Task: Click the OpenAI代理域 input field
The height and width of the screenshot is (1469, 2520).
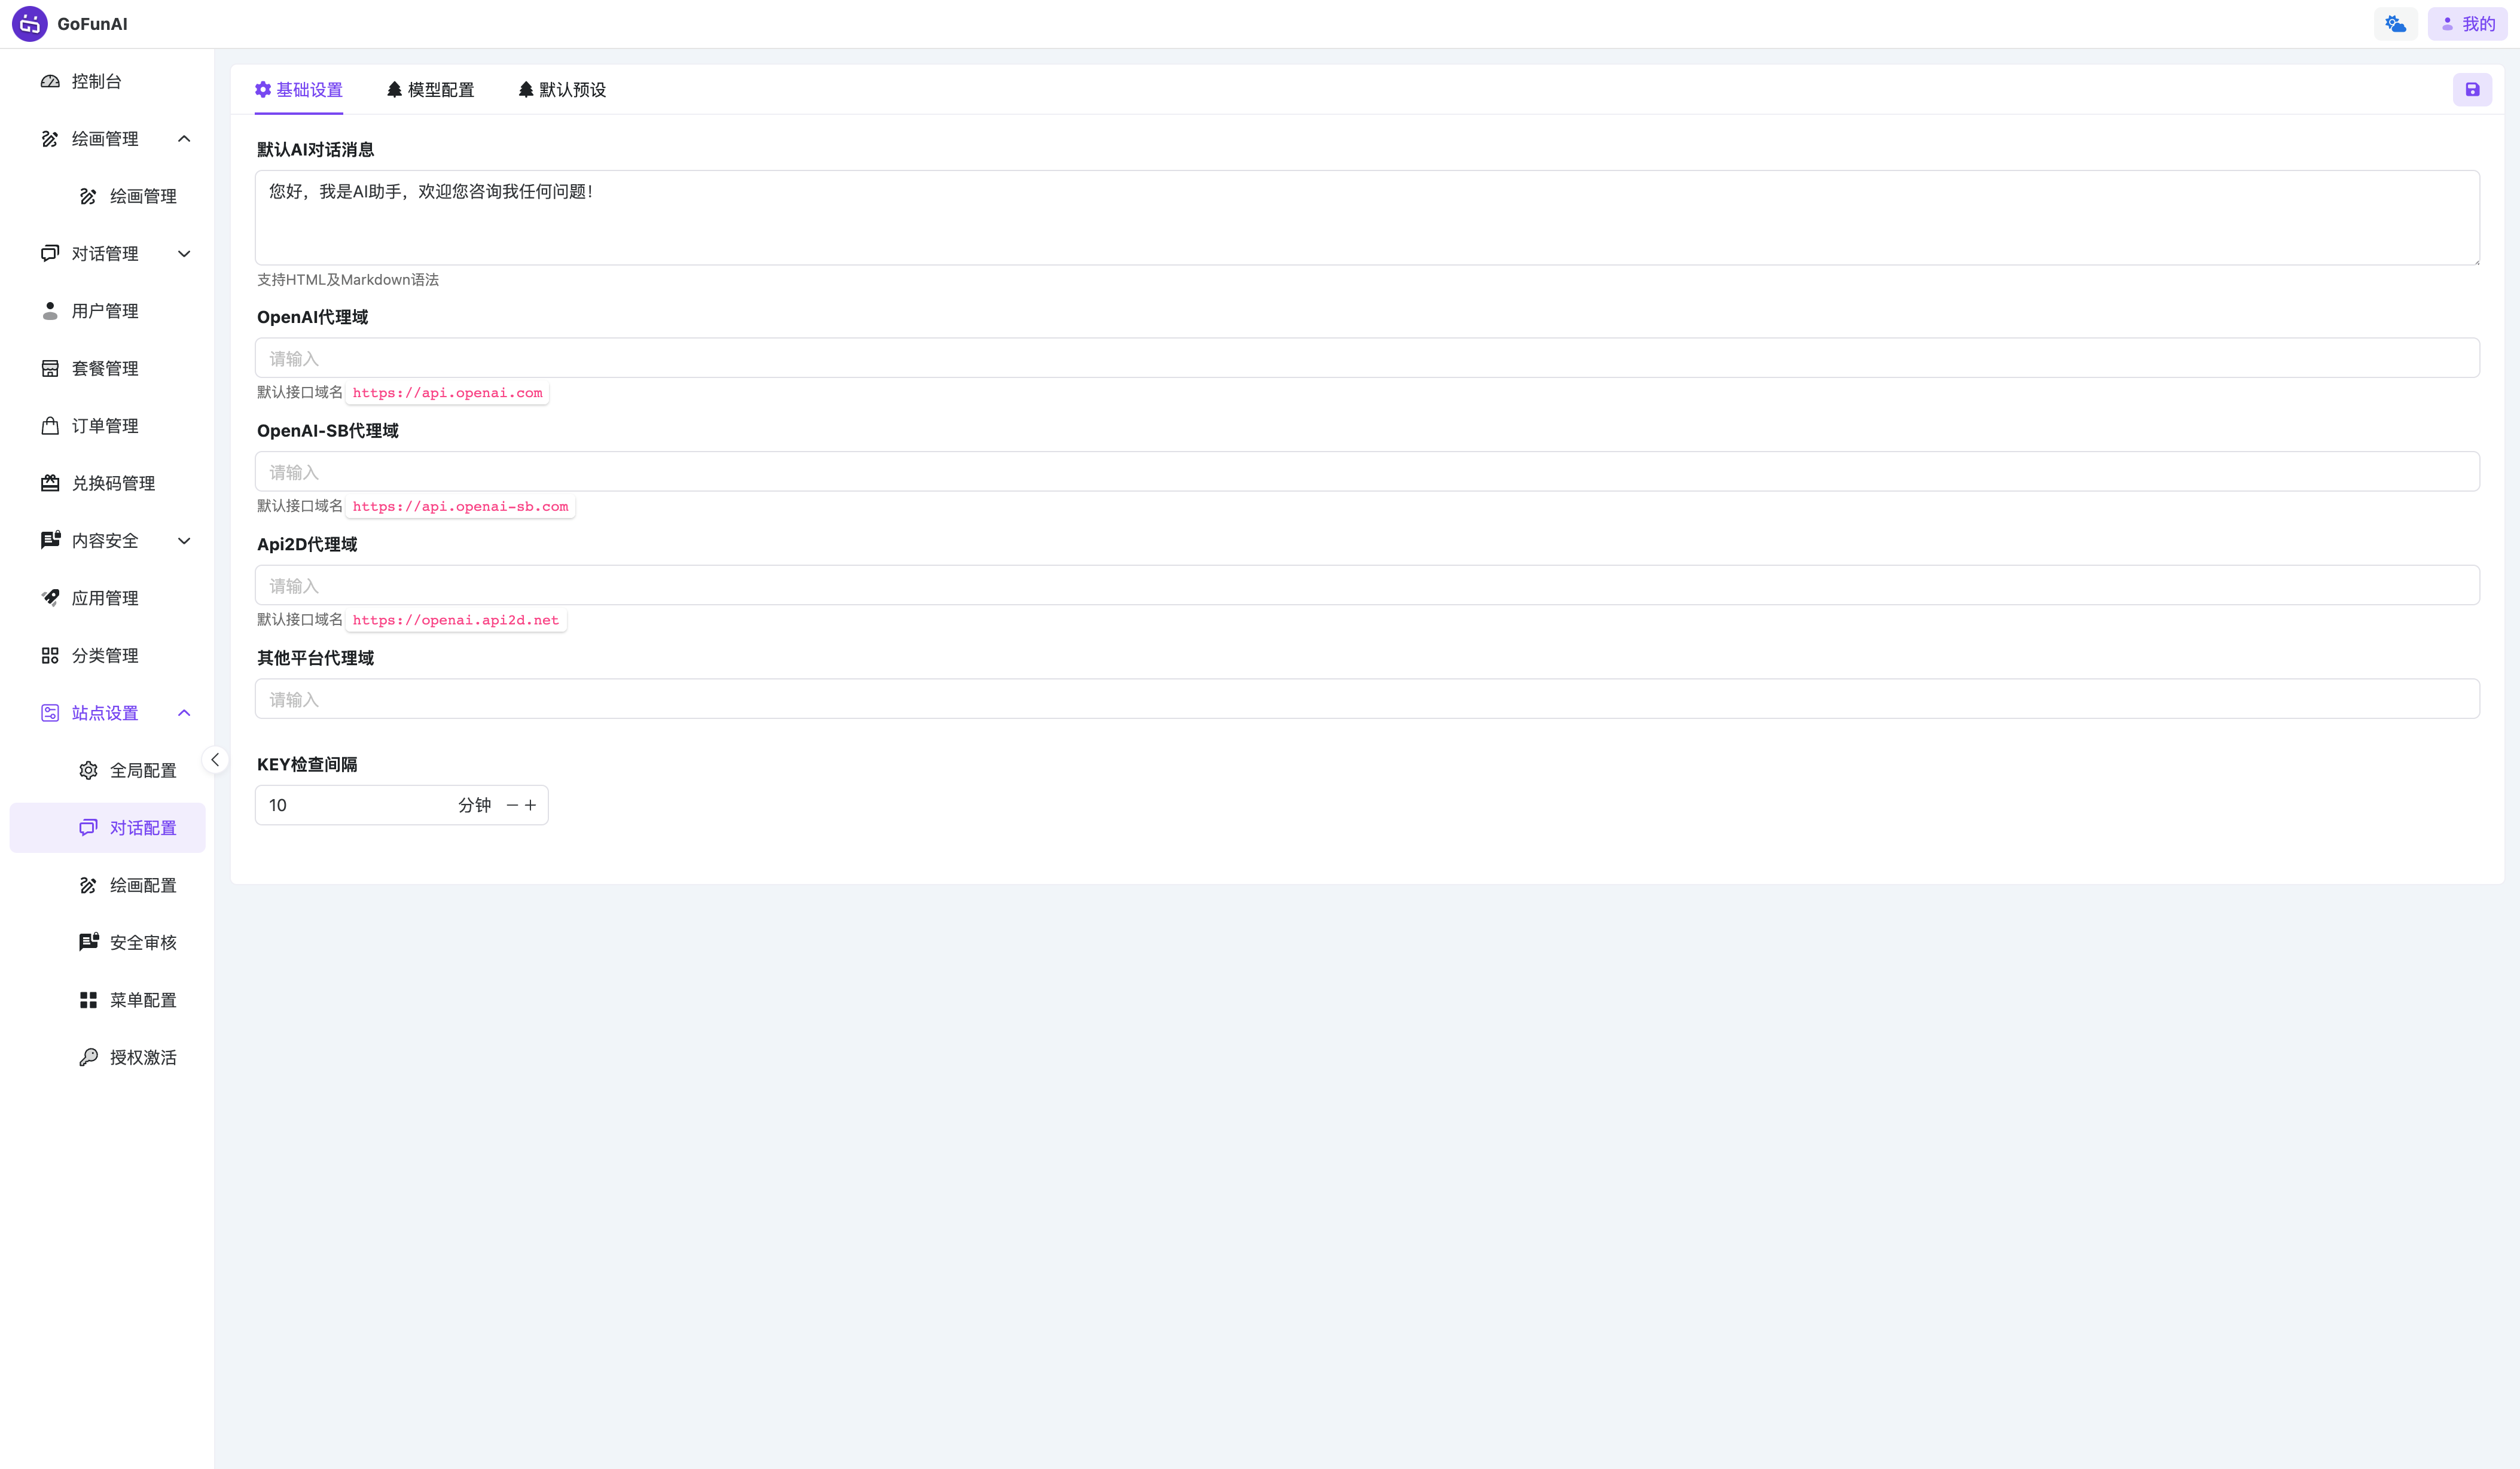Action: coord(1366,358)
